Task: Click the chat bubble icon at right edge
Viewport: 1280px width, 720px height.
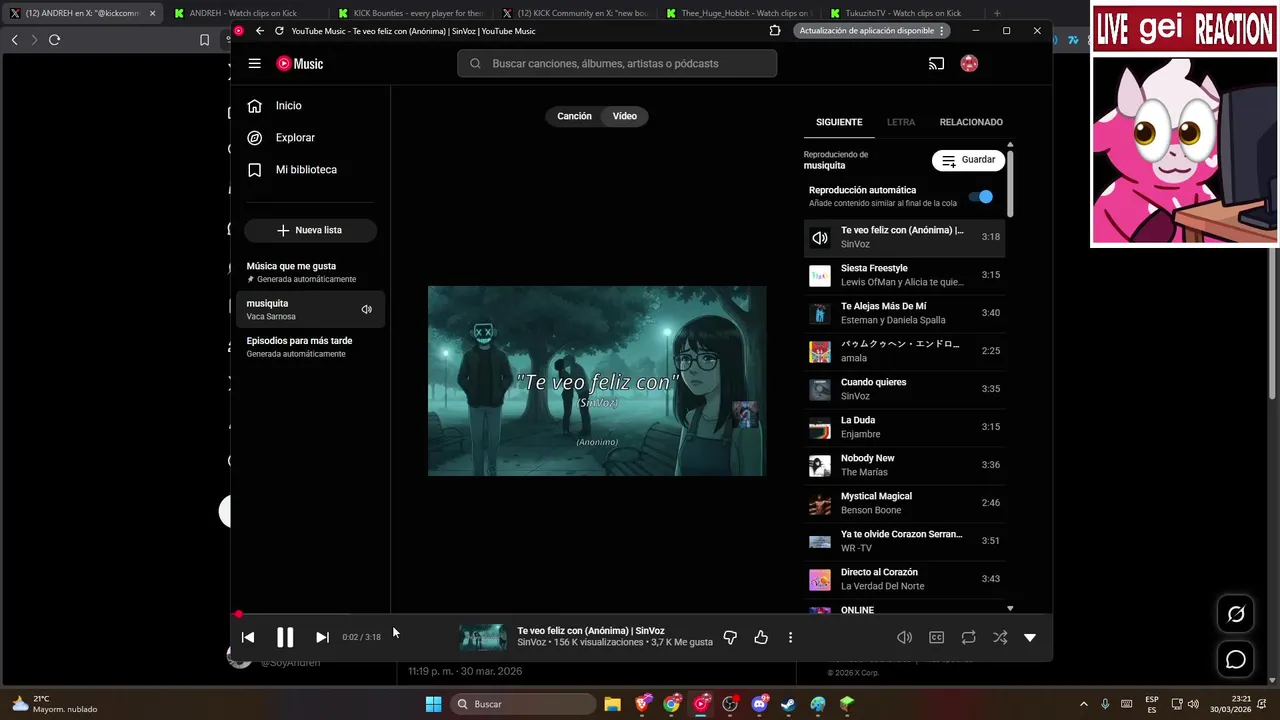Action: (x=1236, y=660)
